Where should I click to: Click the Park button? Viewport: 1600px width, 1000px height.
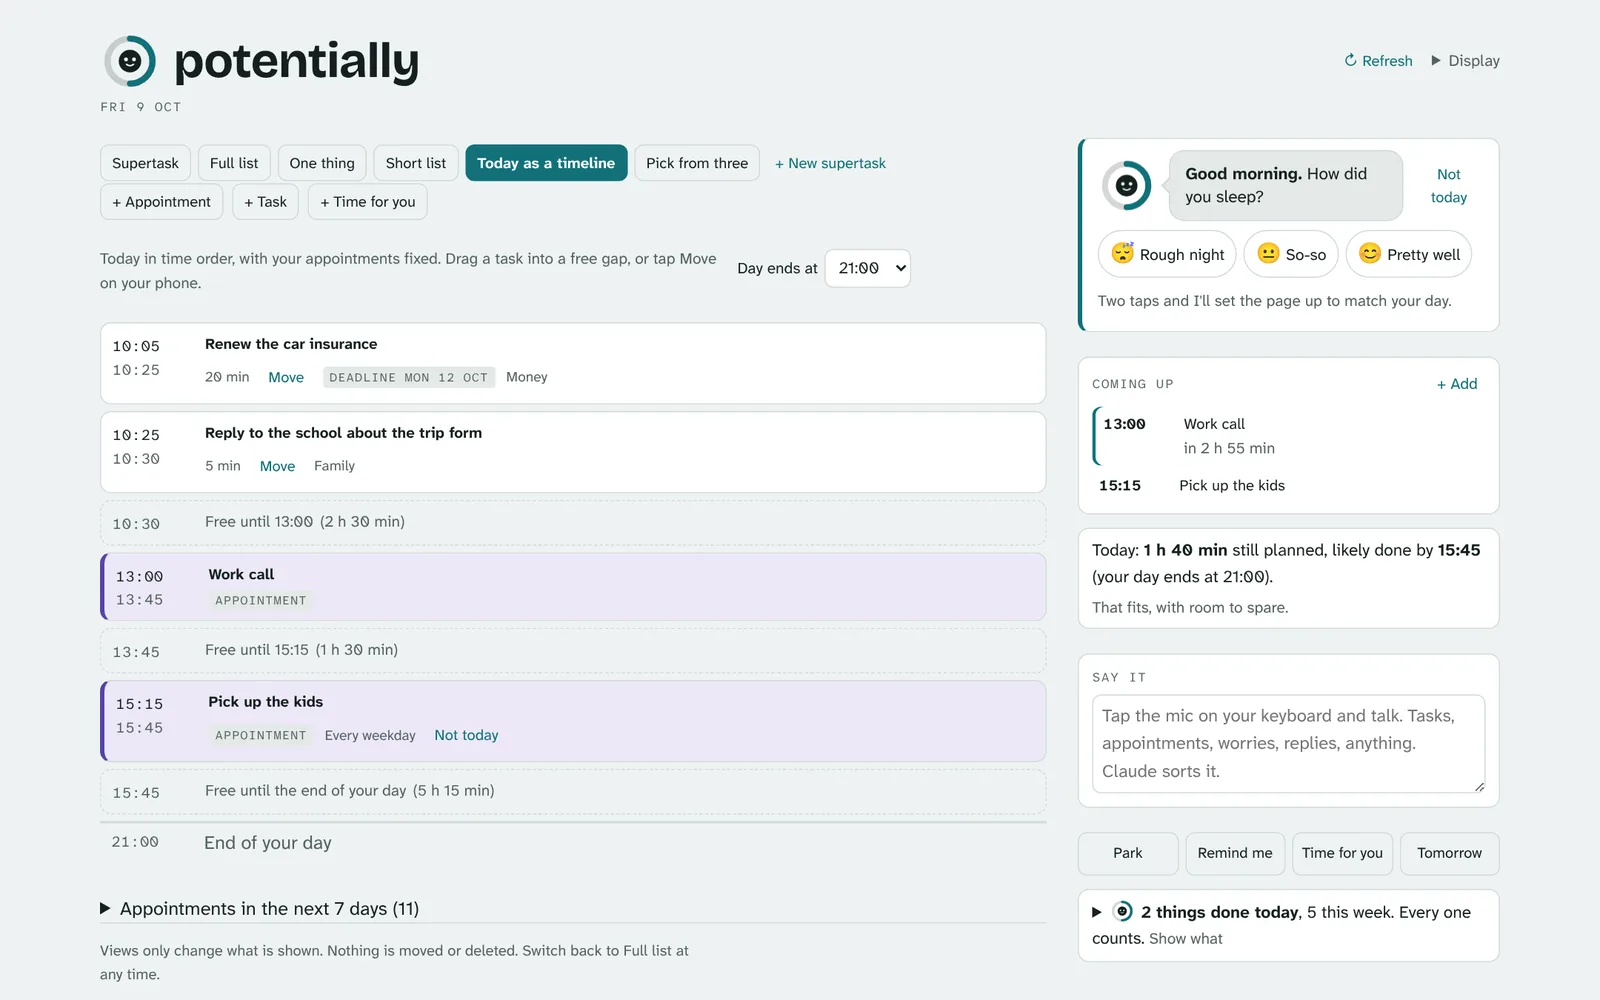[x=1128, y=853]
